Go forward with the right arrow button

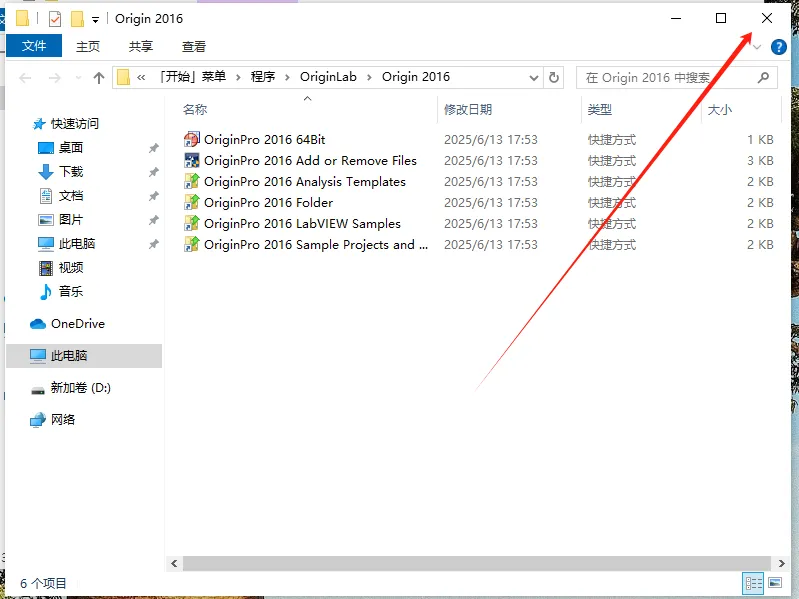55,77
